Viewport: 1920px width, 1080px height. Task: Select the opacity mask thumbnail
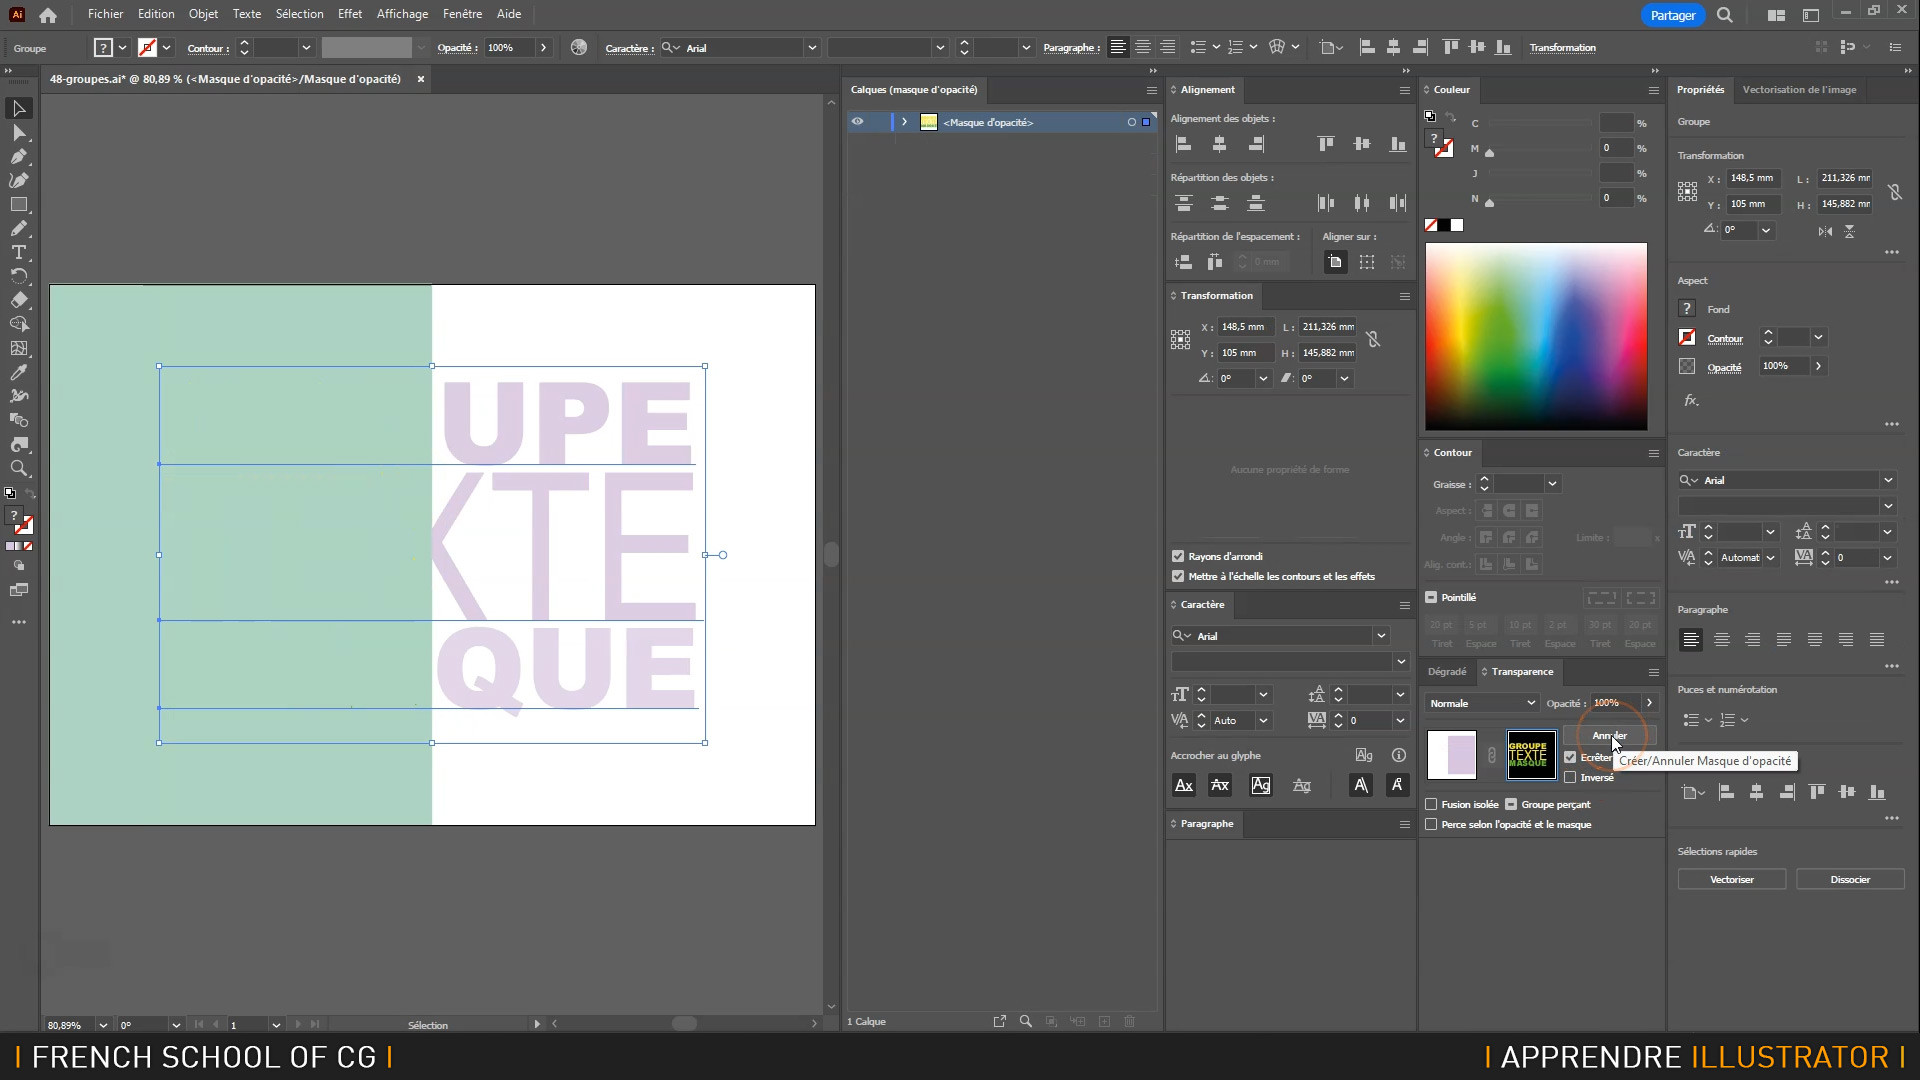1531,755
